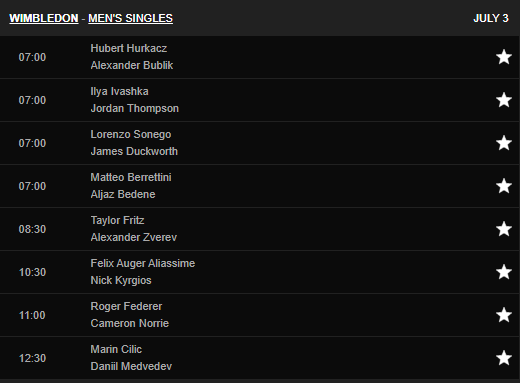This screenshot has width=520, height=383.
Task: Open the MEN'S SINGLES draw link
Action: [130, 18]
